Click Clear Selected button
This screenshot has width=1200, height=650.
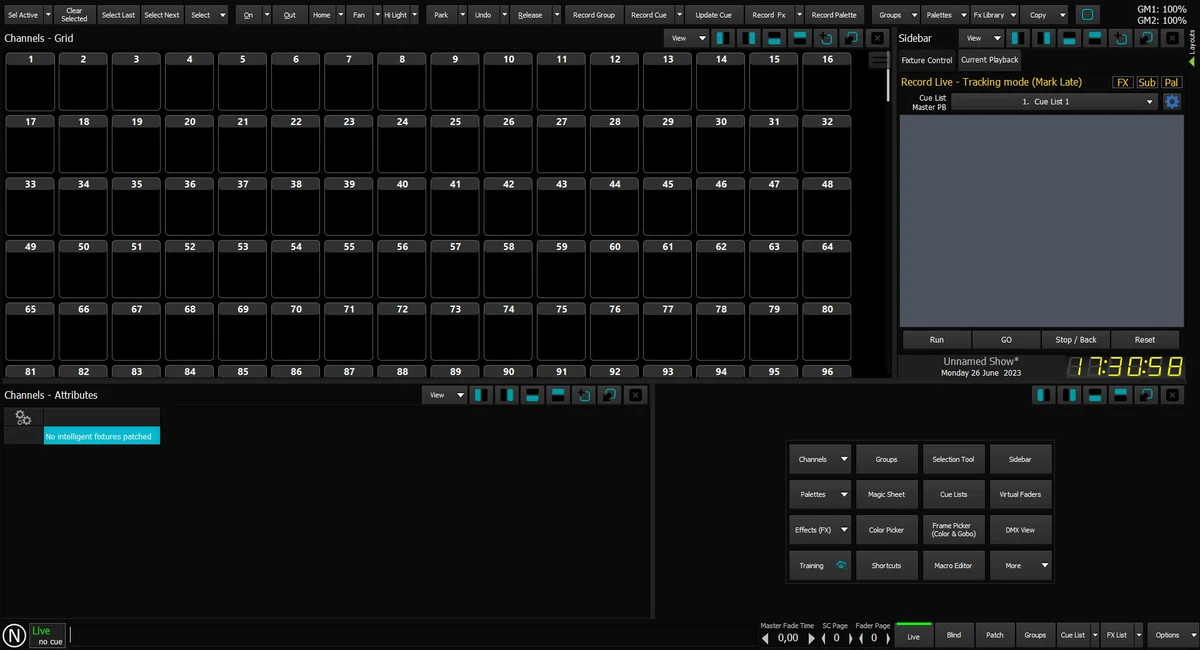74,15
